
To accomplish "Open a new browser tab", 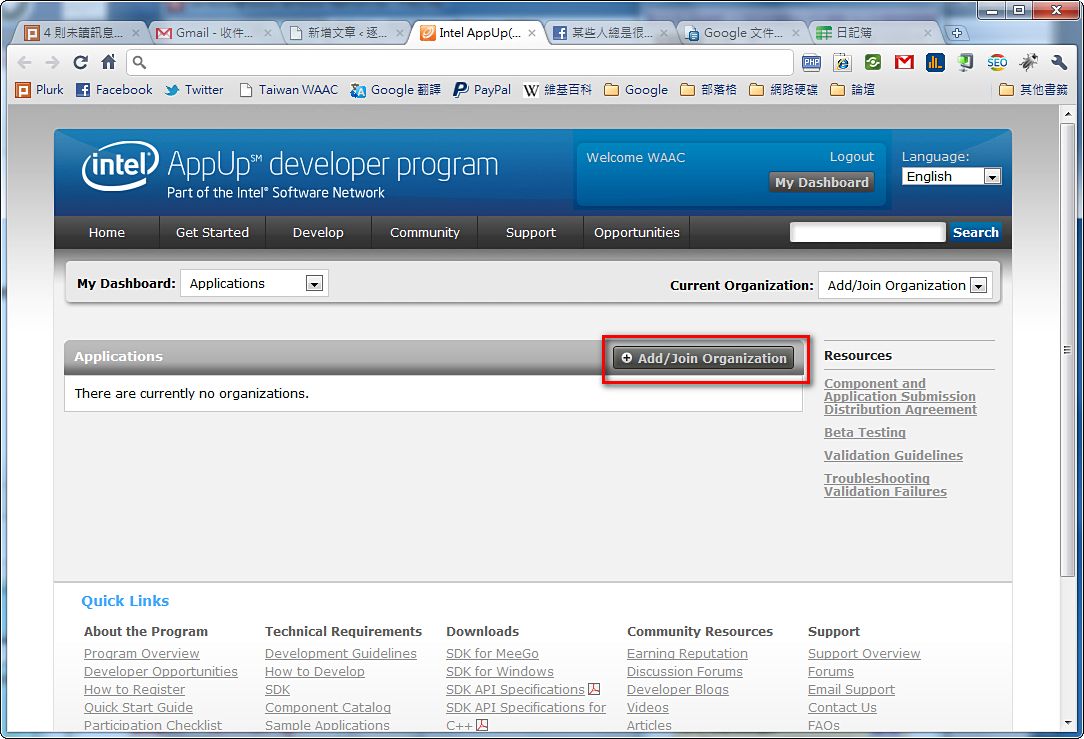I will coord(957,32).
